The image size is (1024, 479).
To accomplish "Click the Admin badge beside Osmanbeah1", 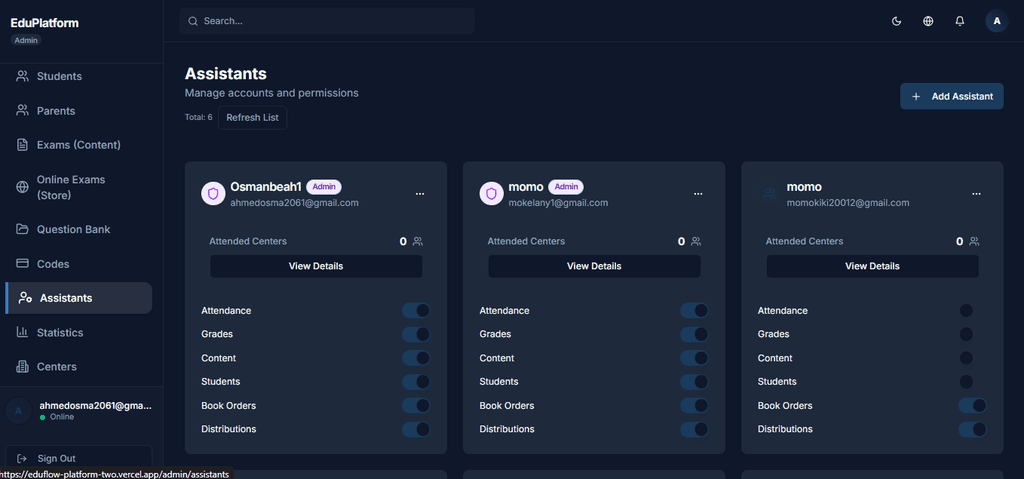I will (324, 186).
